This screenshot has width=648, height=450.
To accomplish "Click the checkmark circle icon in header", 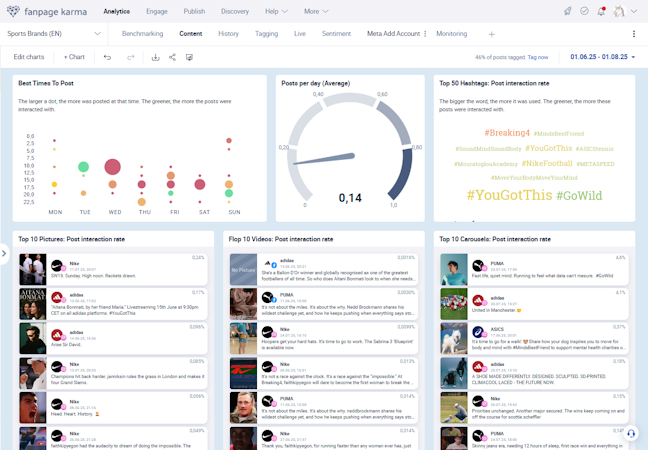I will click(x=584, y=11).
